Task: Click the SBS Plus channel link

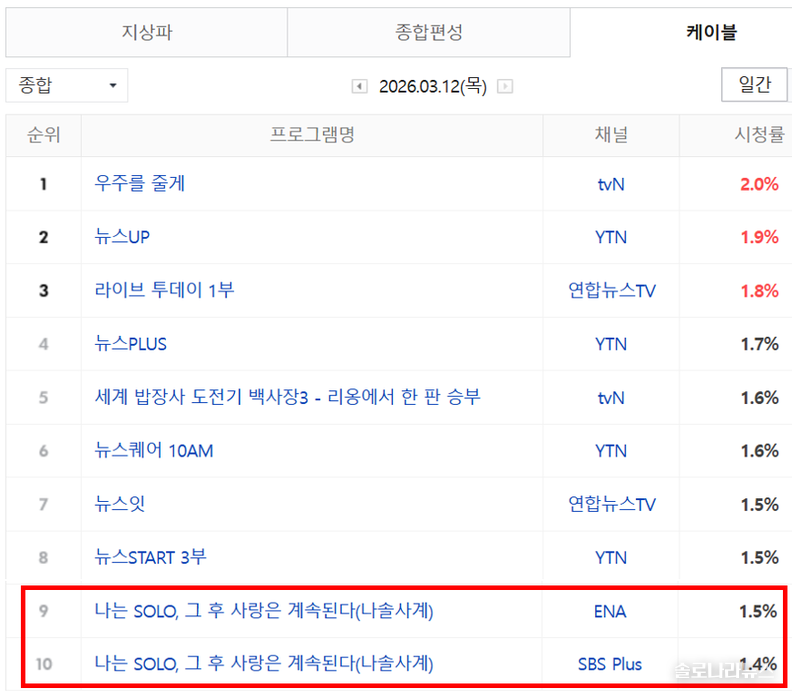Action: [x=610, y=664]
